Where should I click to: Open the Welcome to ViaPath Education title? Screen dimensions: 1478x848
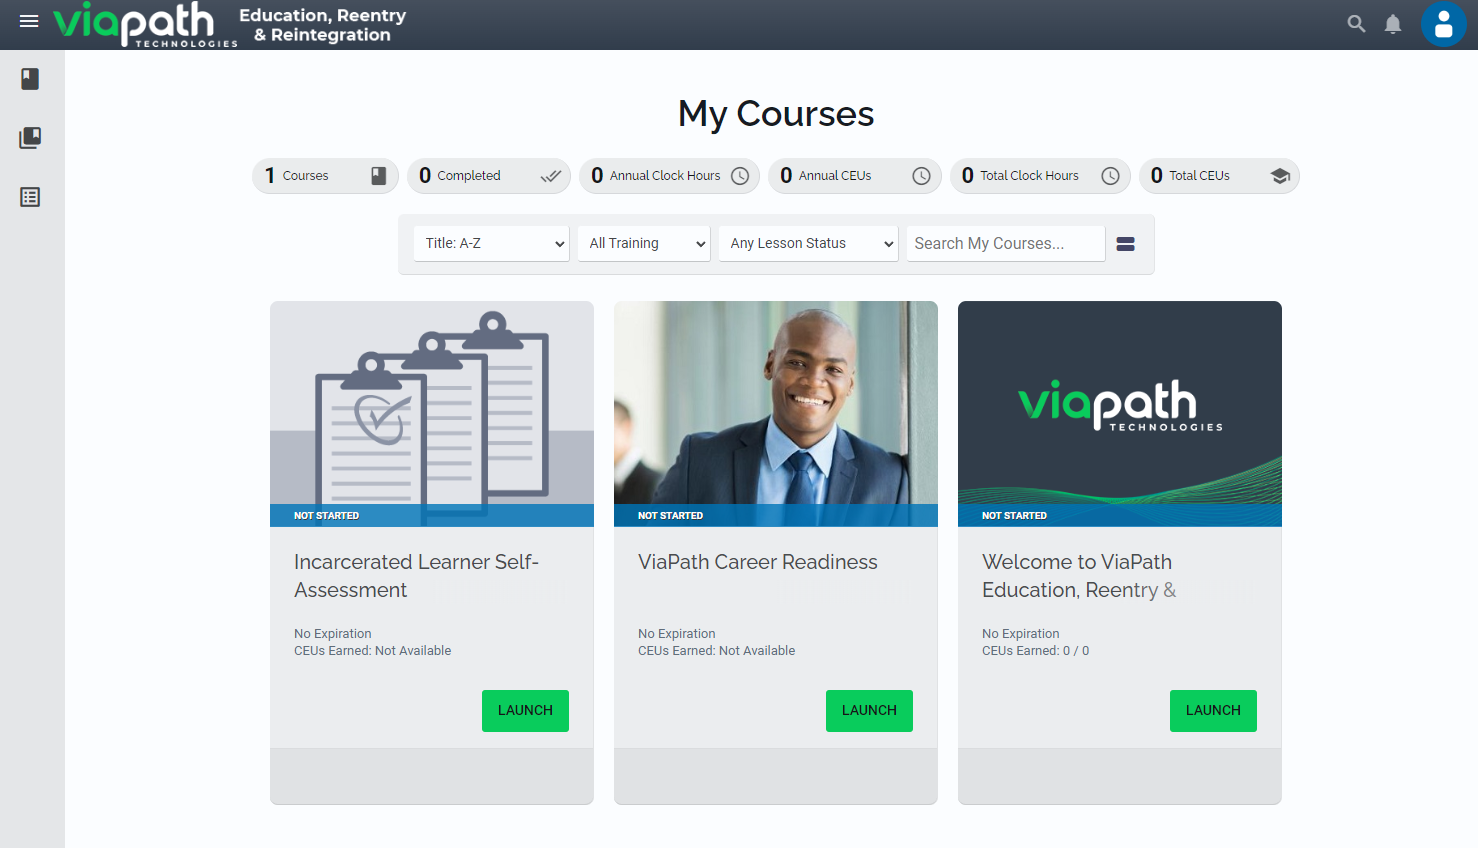[x=1079, y=576]
